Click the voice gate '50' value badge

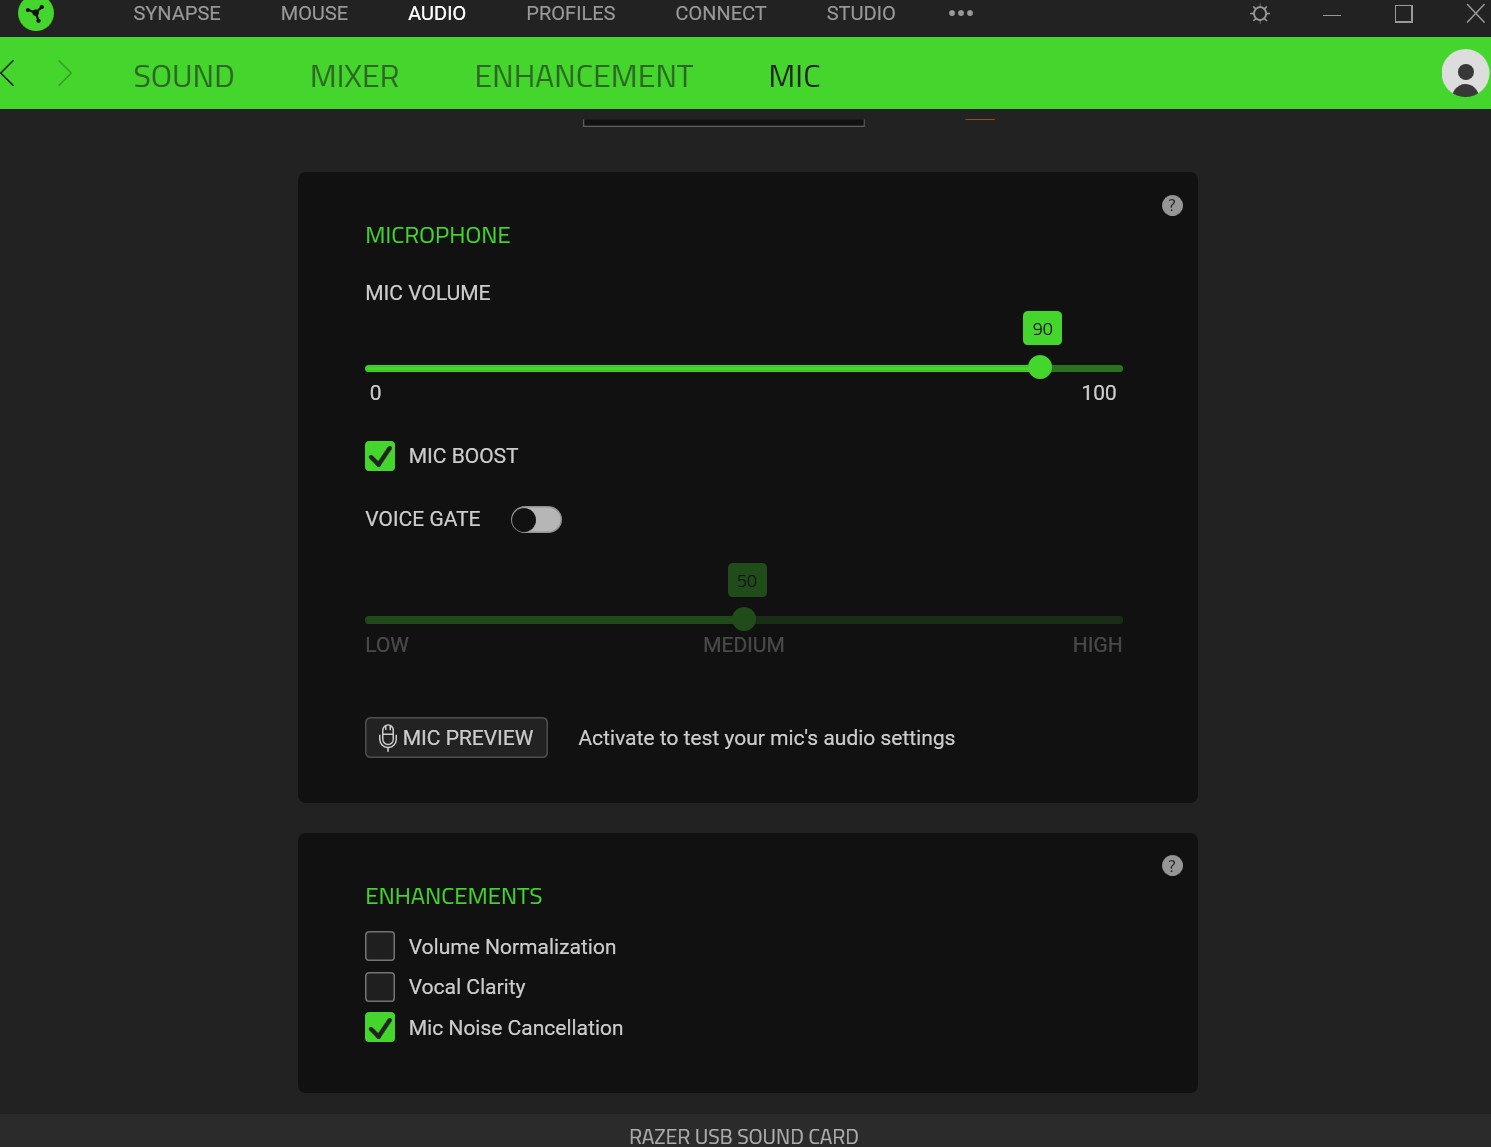click(x=747, y=580)
